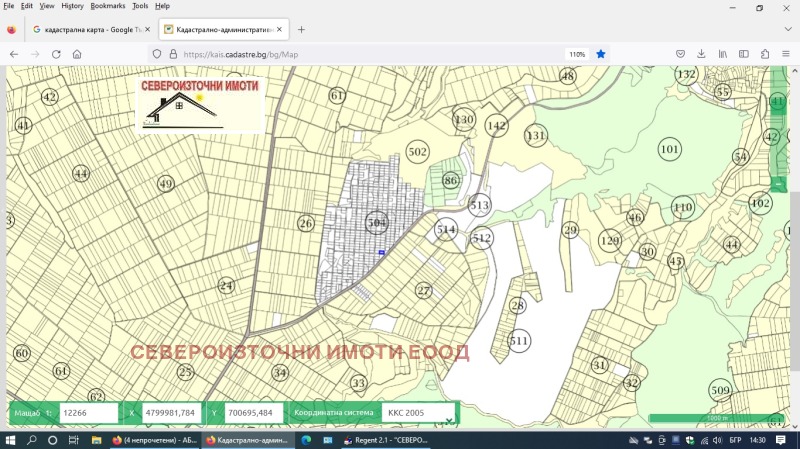Image resolution: width=800 pixels, height=449 pixels.
Task: Toggle the Firefox sidebar view
Action: pyautogui.click(x=743, y=54)
